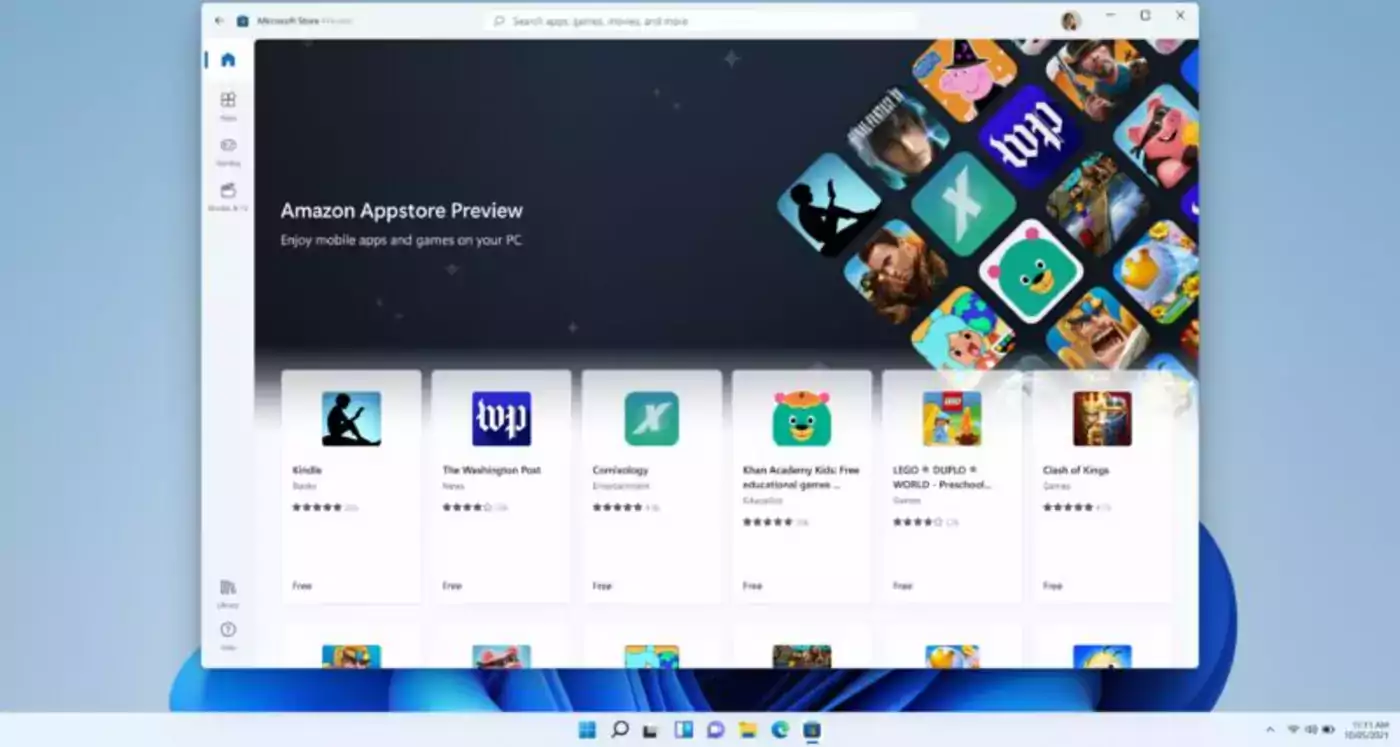Go to the Home tab in the sidebar
Image resolution: width=1400 pixels, height=747 pixels.
click(228, 60)
